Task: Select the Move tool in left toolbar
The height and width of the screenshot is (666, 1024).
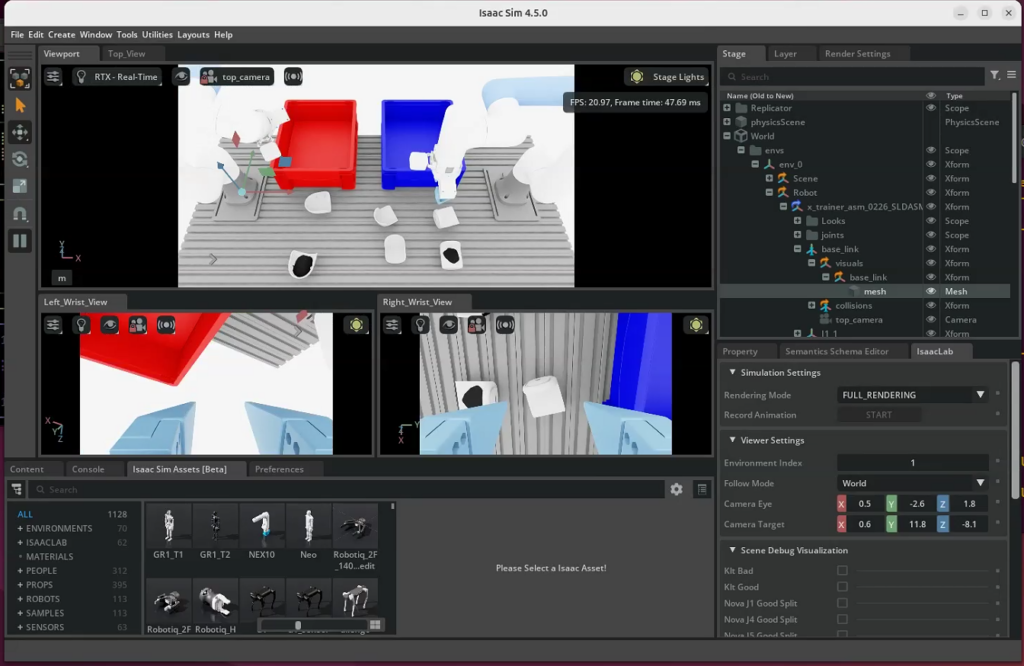Action: [20, 132]
